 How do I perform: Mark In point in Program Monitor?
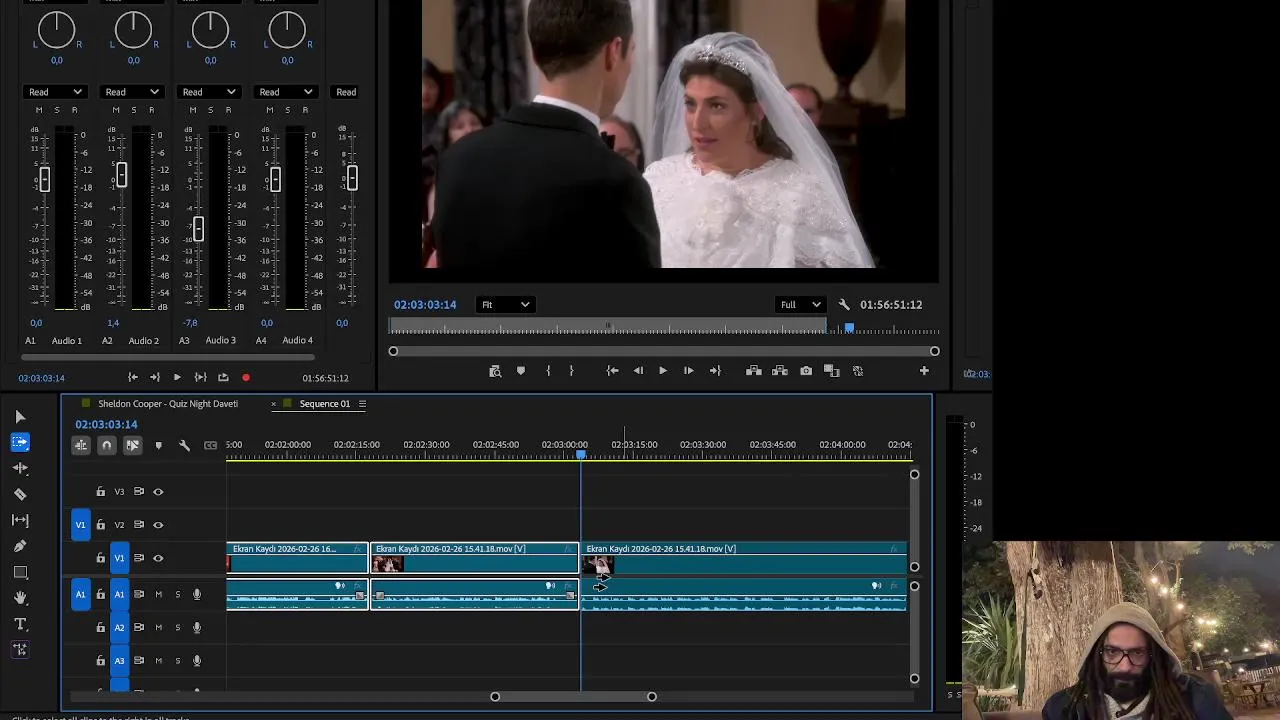coord(548,371)
